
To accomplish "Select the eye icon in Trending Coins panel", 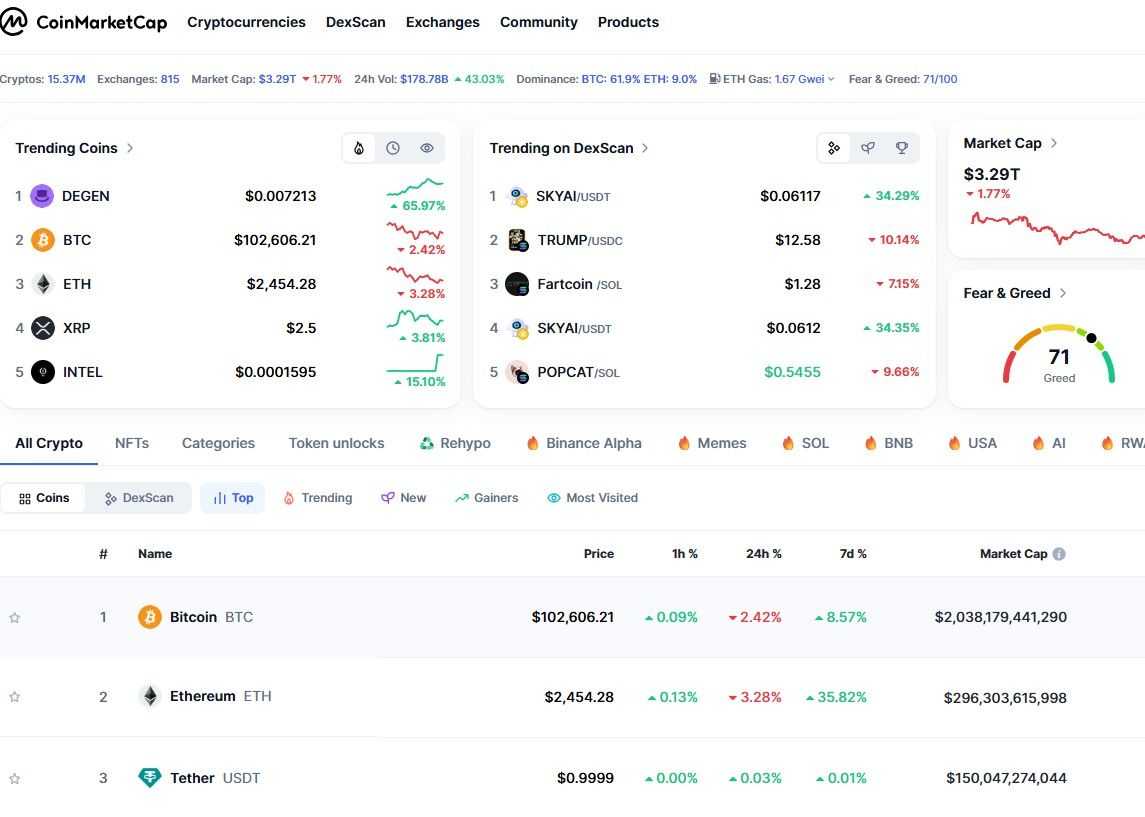I will point(427,147).
